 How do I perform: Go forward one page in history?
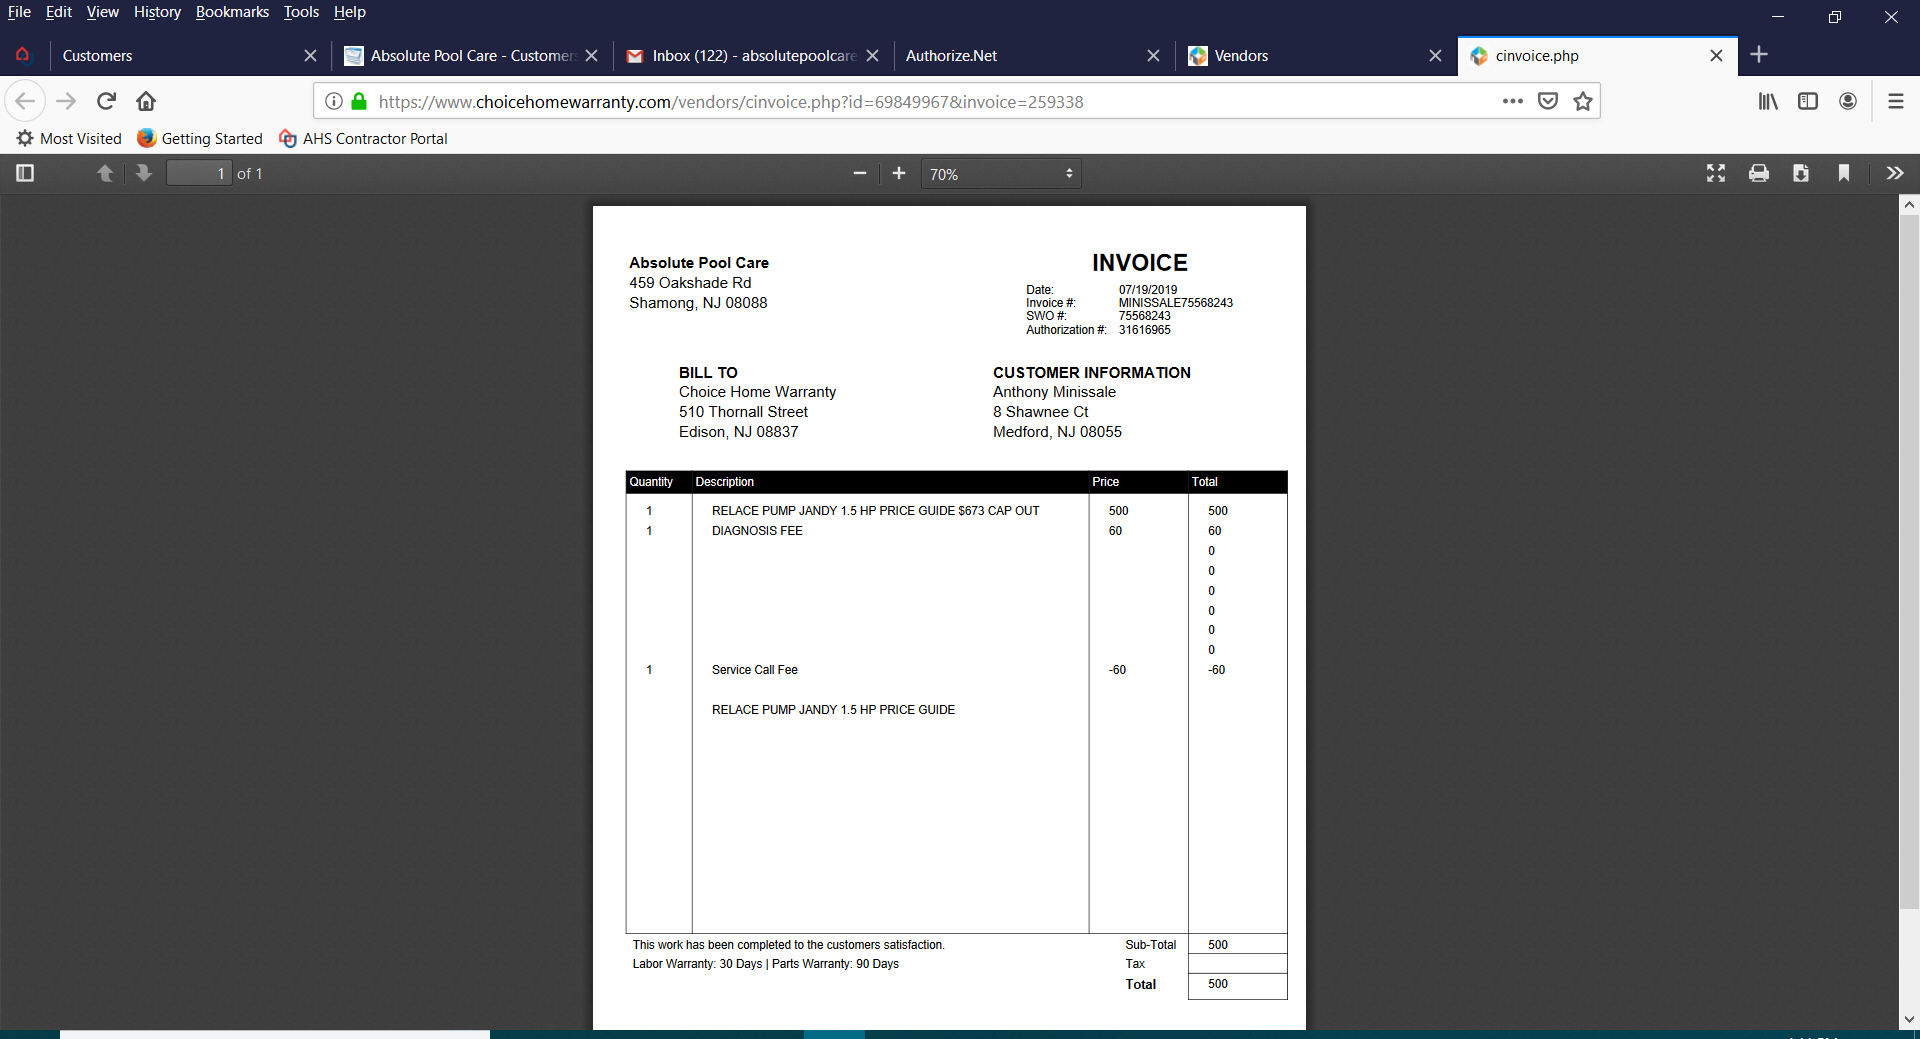click(x=66, y=101)
